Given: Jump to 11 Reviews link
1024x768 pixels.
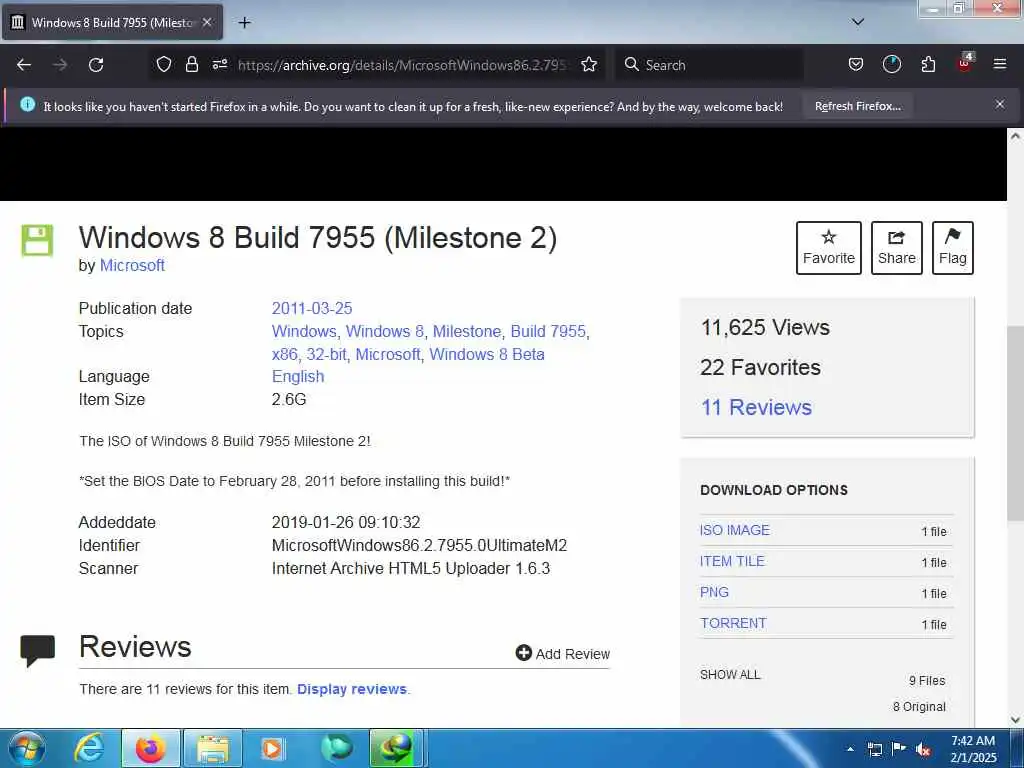Looking at the screenshot, I should pyautogui.click(x=756, y=407).
